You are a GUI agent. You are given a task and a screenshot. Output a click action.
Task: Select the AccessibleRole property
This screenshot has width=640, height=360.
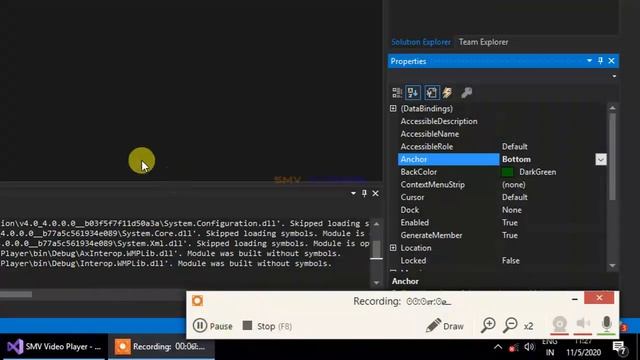427,147
